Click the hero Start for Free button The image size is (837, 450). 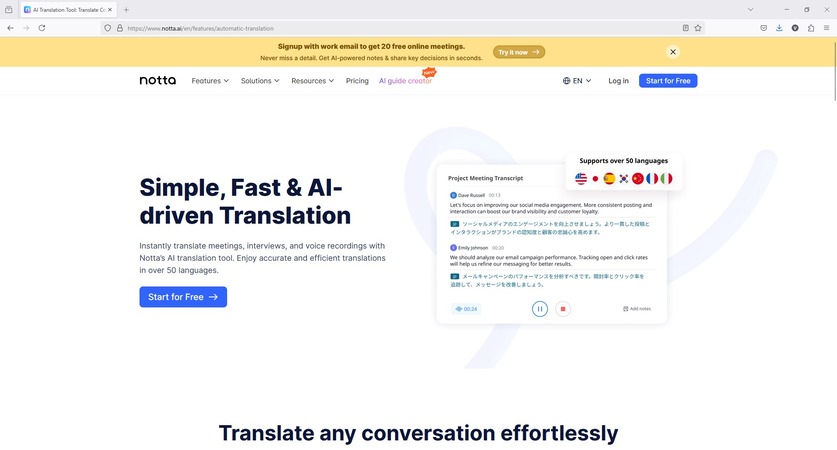pos(183,297)
